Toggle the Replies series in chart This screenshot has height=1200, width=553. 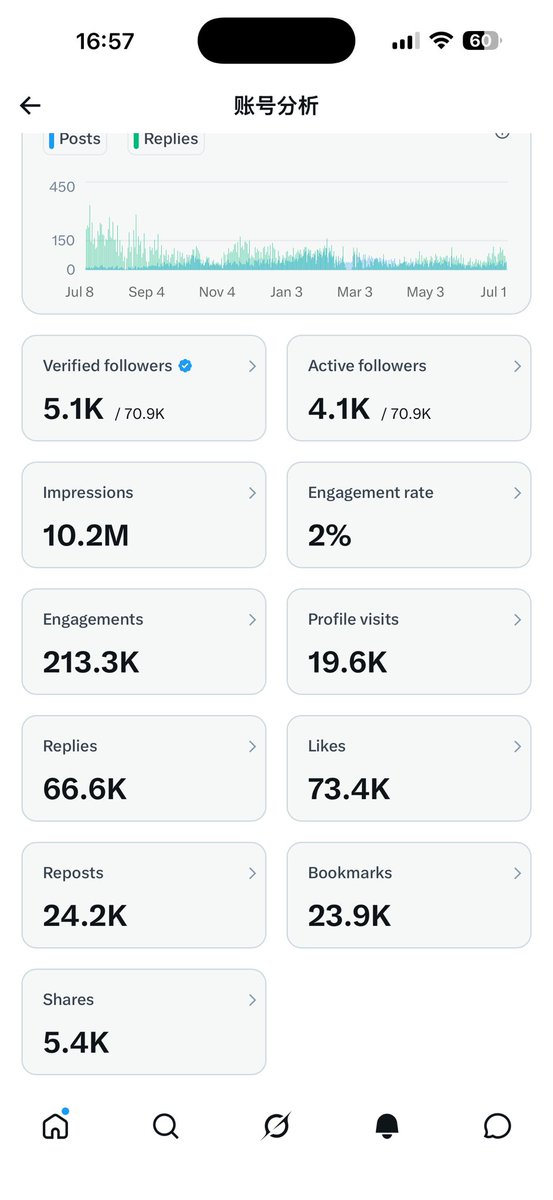166,140
